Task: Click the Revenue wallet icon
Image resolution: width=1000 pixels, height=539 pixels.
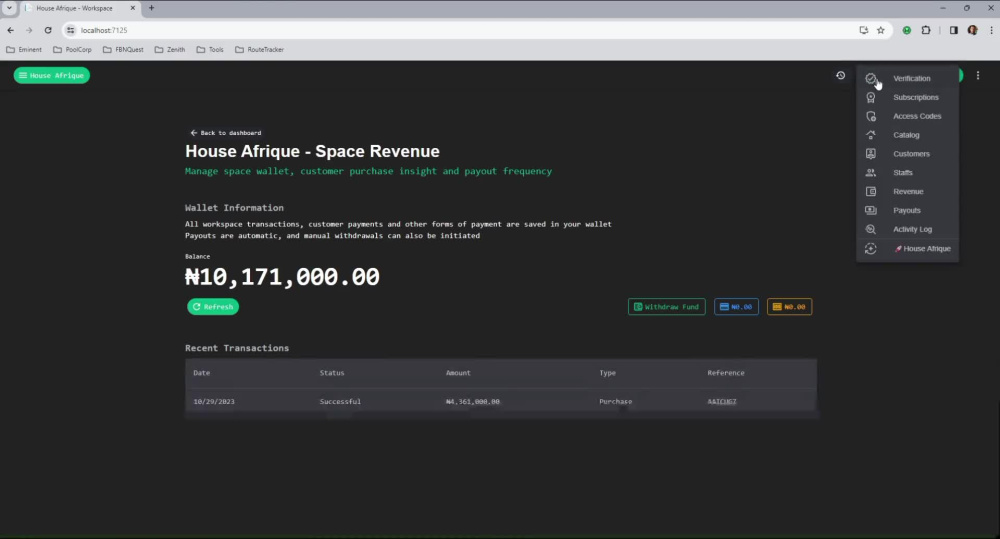Action: (871, 191)
